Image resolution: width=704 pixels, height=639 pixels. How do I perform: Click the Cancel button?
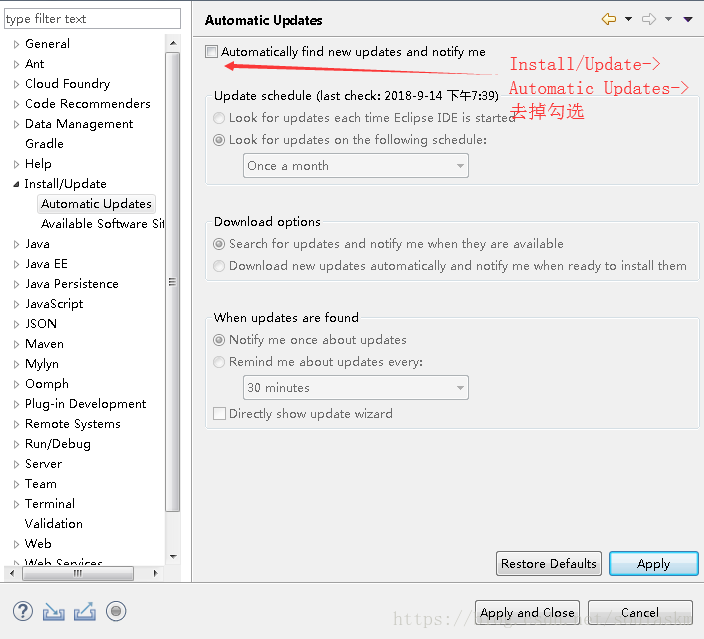640,613
